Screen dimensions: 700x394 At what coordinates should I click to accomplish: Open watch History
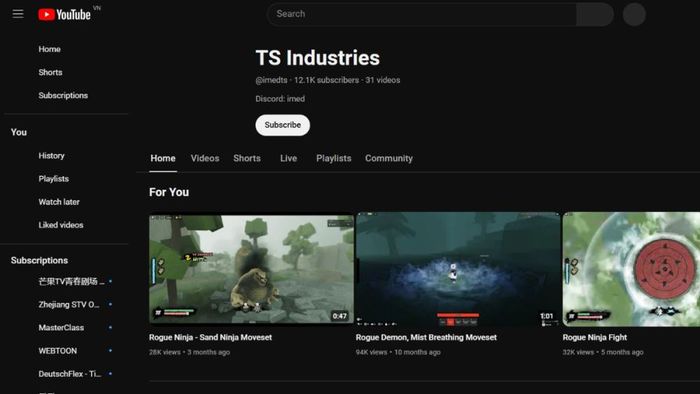point(52,156)
